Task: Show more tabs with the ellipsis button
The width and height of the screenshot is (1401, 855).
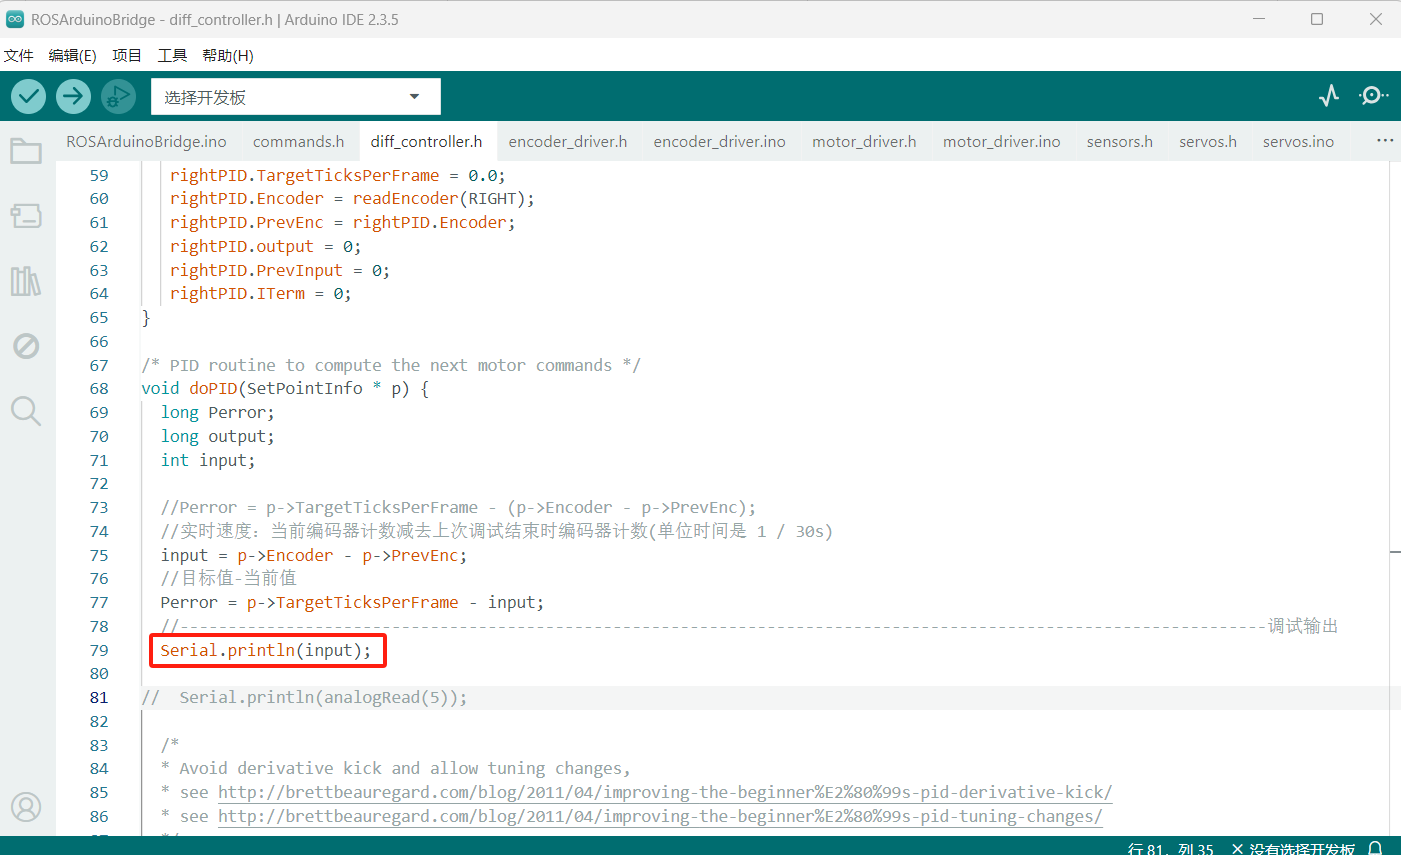Action: pyautogui.click(x=1384, y=141)
